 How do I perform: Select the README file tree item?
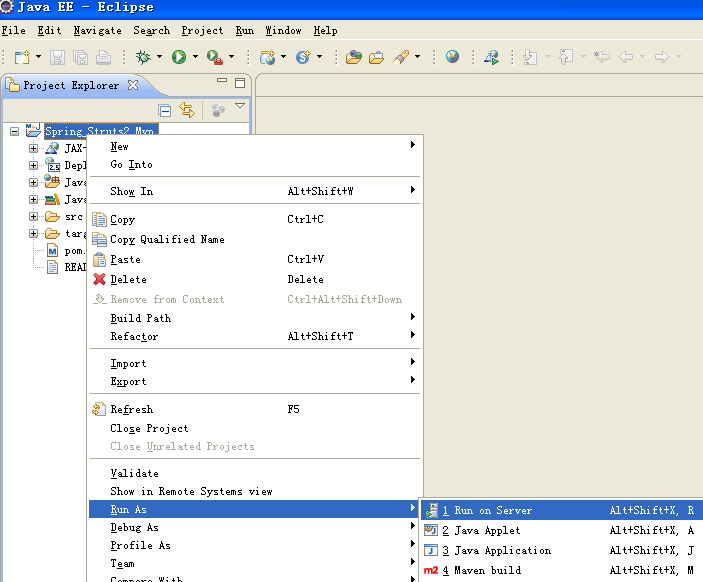[x=65, y=267]
